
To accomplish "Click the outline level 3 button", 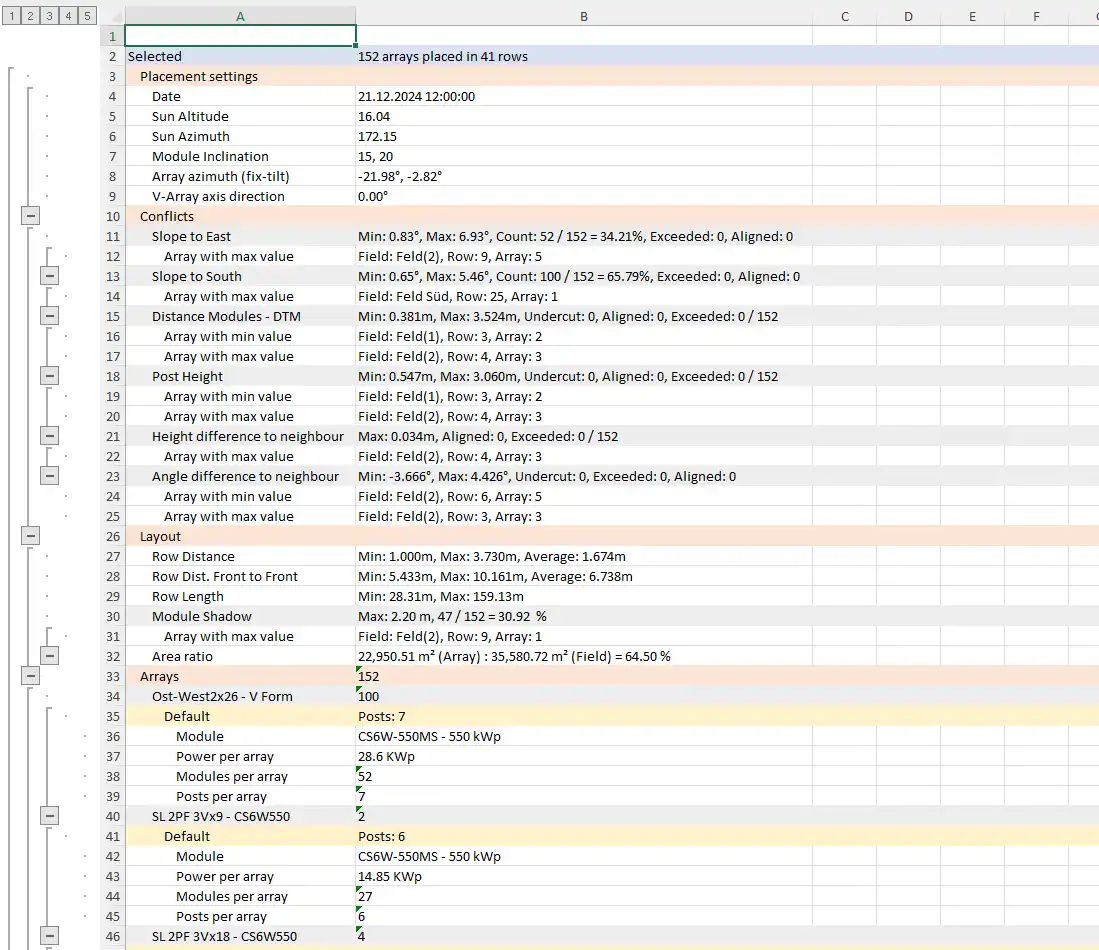I will (48, 16).
